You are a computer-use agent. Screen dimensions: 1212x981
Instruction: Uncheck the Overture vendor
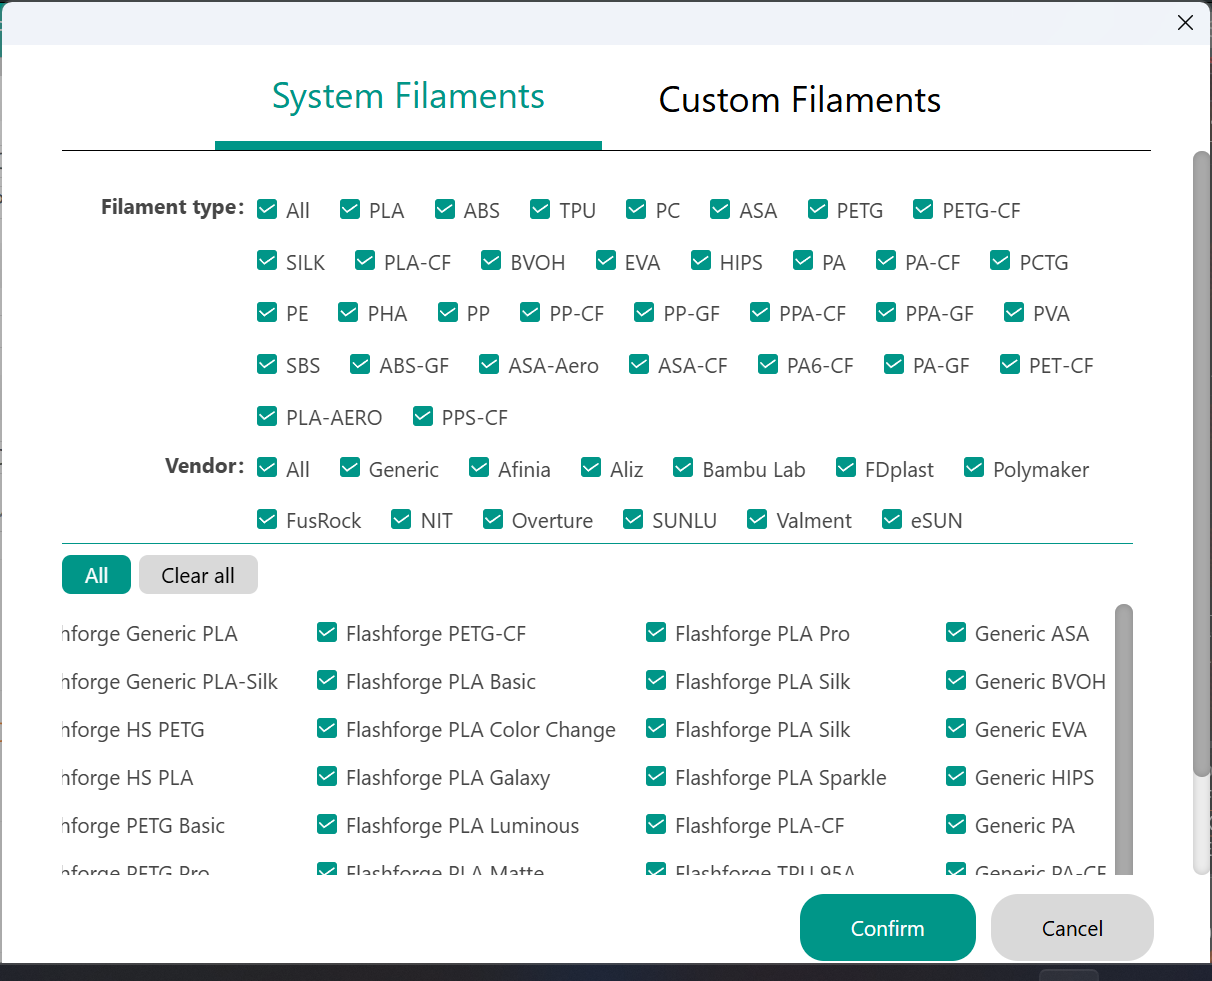(x=492, y=519)
